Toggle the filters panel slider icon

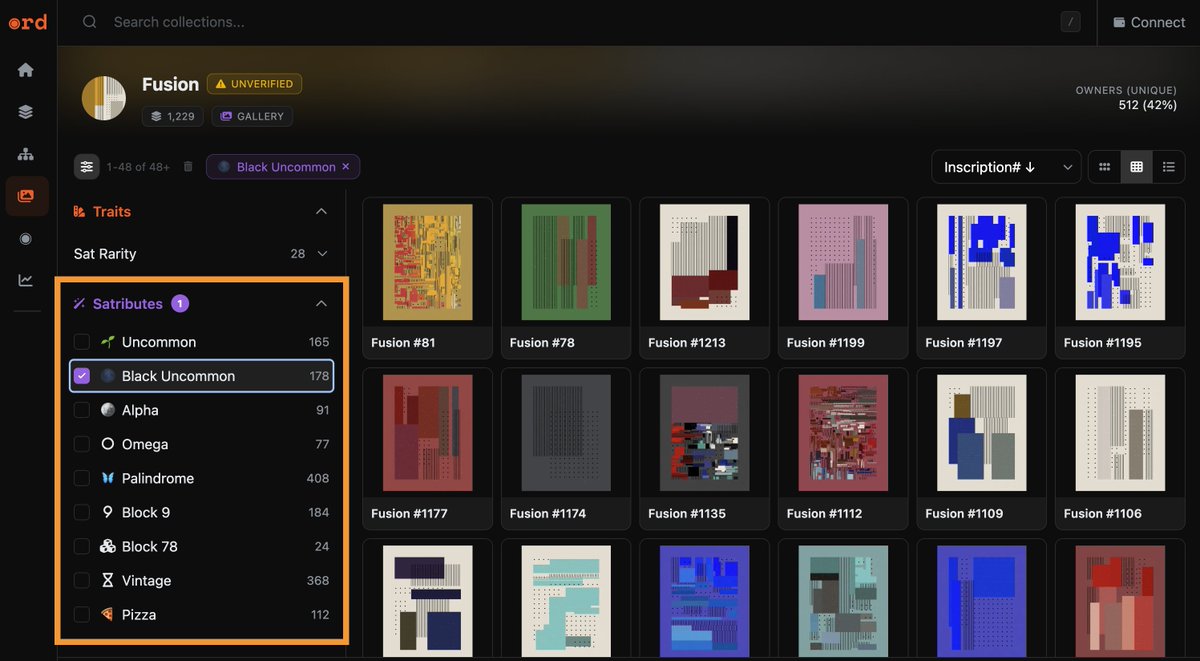tap(87, 167)
